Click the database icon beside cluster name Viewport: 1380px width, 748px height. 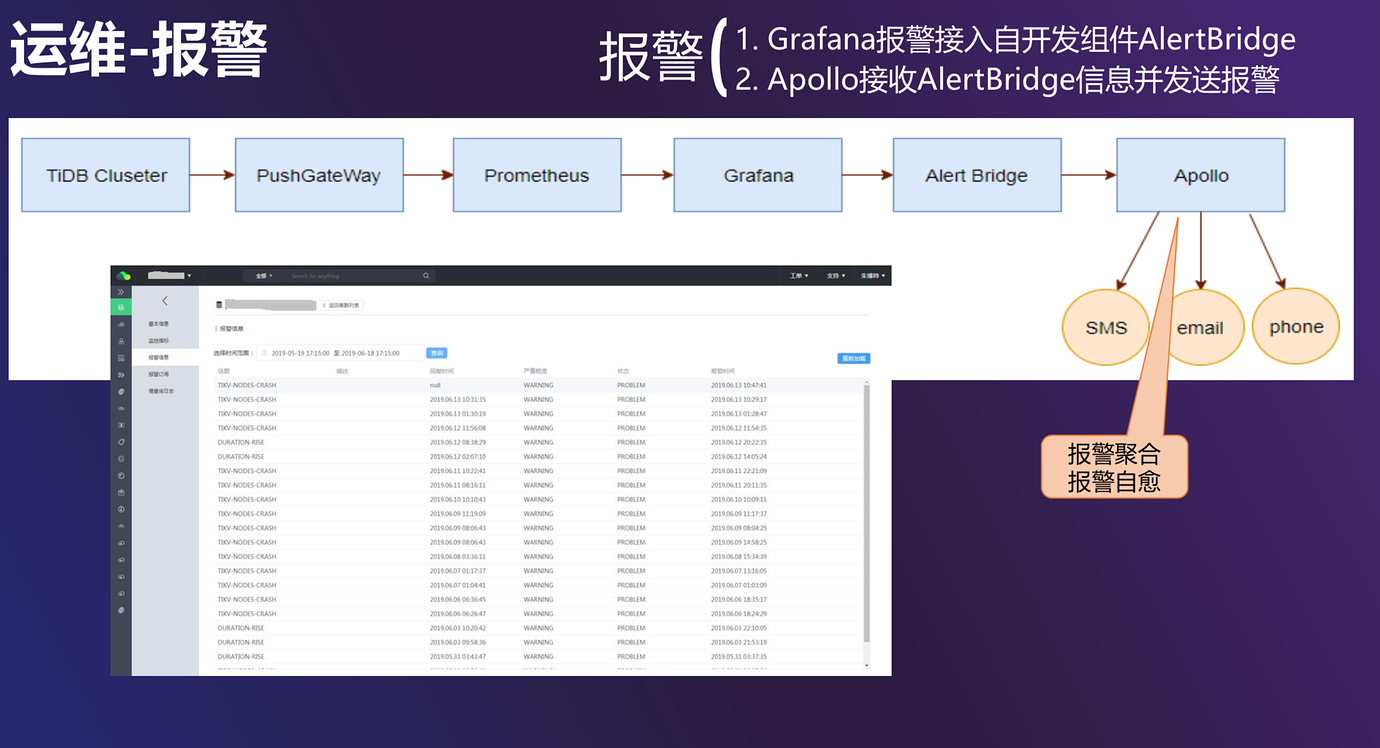[x=219, y=303]
